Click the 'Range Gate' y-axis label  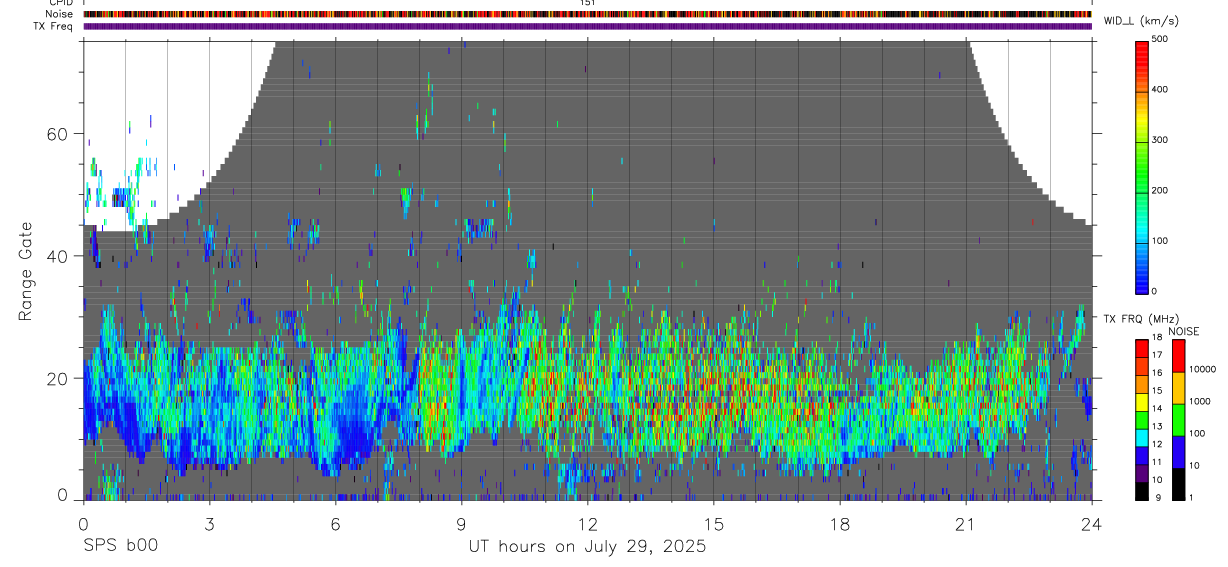(27, 270)
